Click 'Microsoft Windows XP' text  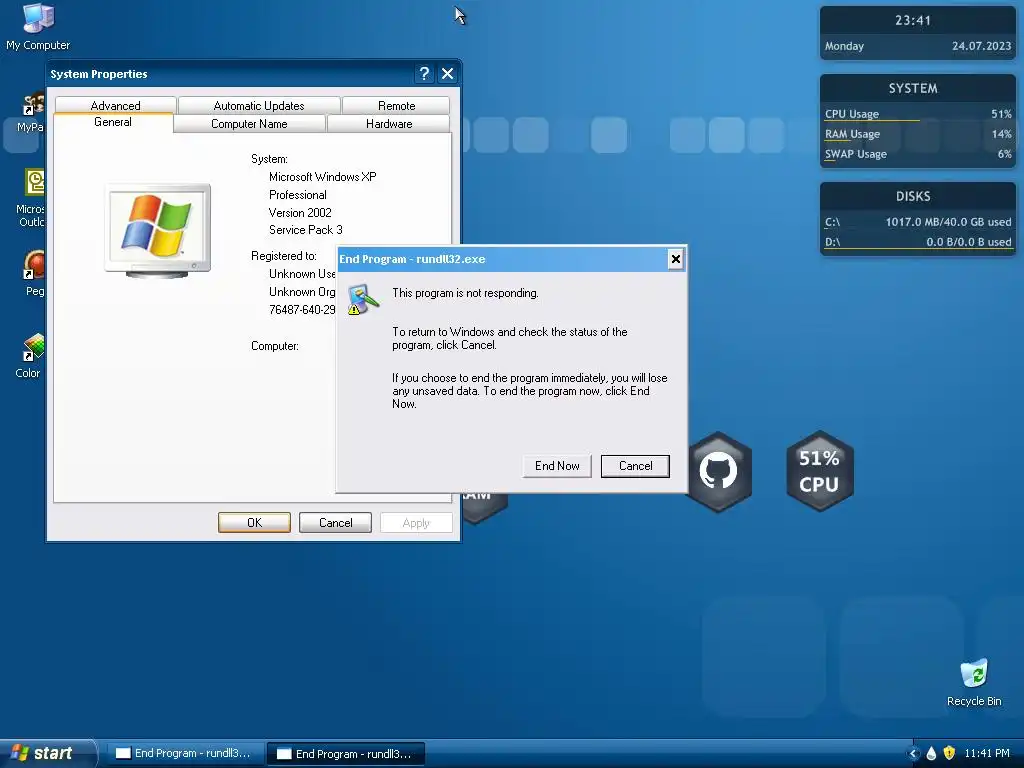pos(323,177)
